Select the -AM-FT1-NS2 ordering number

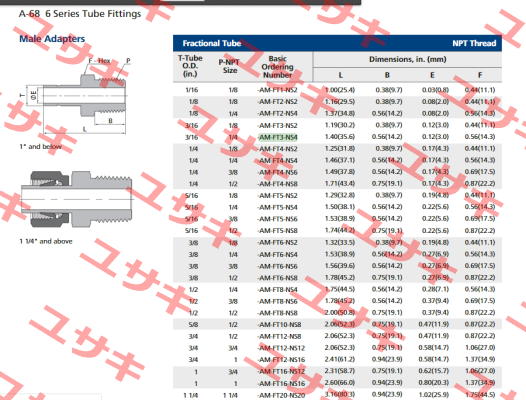coord(277,90)
